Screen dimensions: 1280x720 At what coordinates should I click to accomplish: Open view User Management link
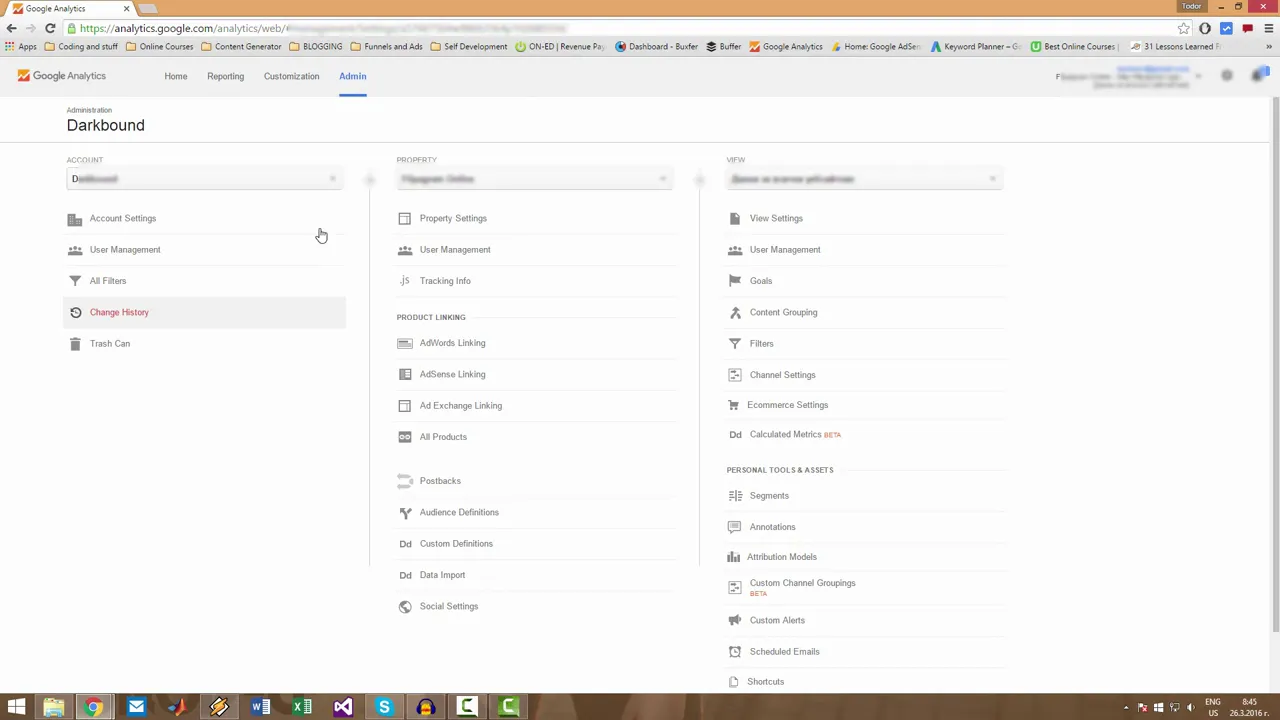click(785, 250)
